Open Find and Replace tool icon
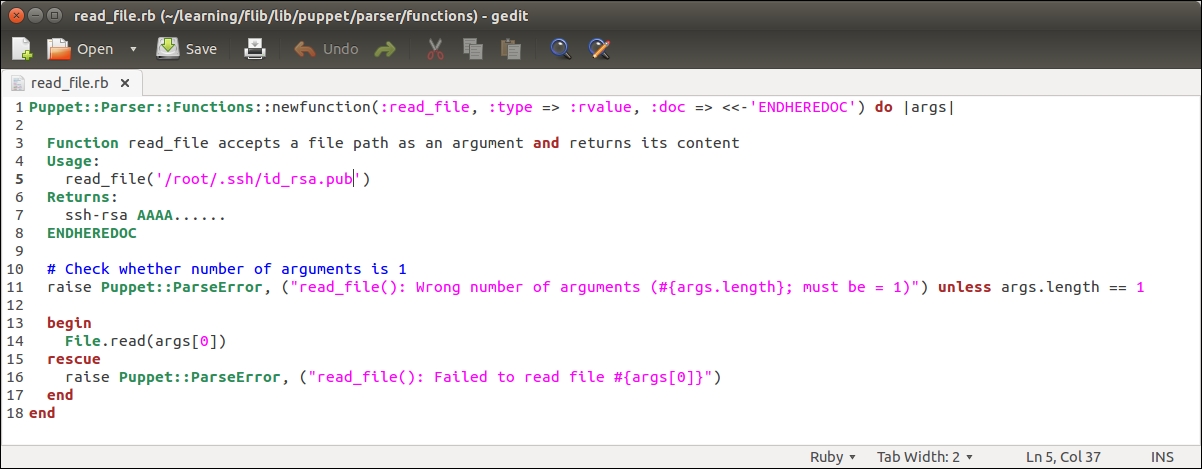 pos(599,48)
